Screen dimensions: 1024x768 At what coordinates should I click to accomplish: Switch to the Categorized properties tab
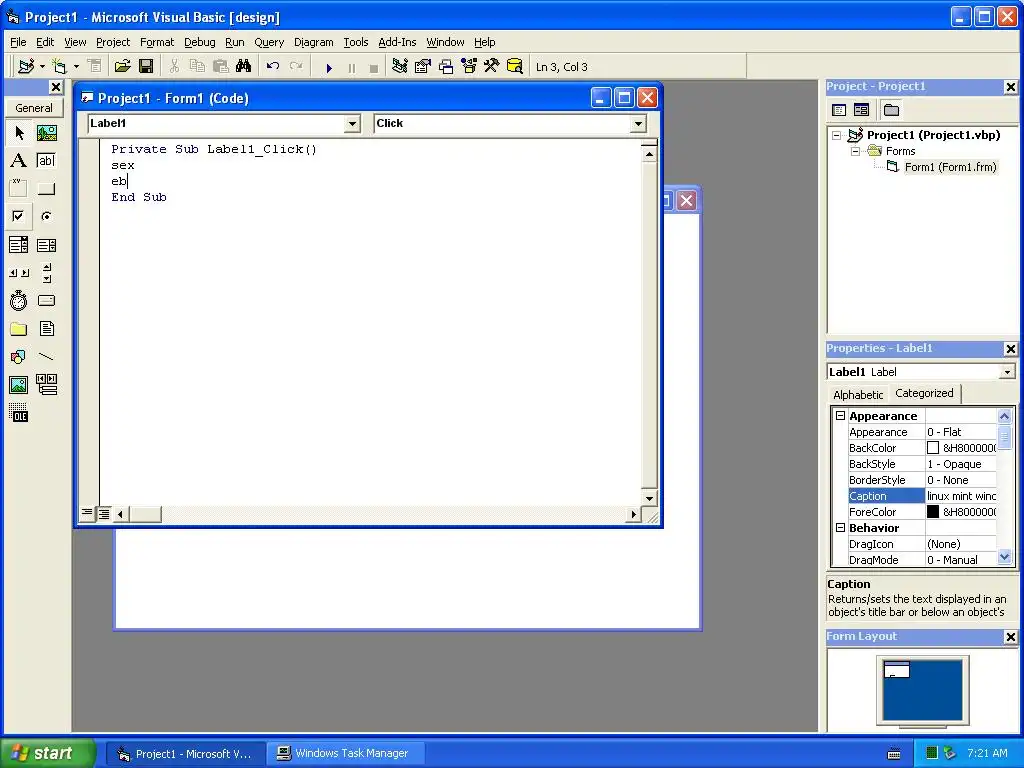[924, 393]
